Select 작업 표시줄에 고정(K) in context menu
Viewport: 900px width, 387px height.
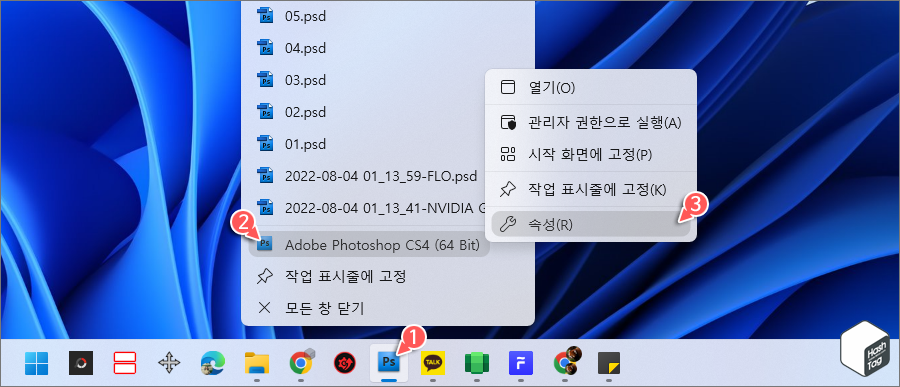click(591, 189)
